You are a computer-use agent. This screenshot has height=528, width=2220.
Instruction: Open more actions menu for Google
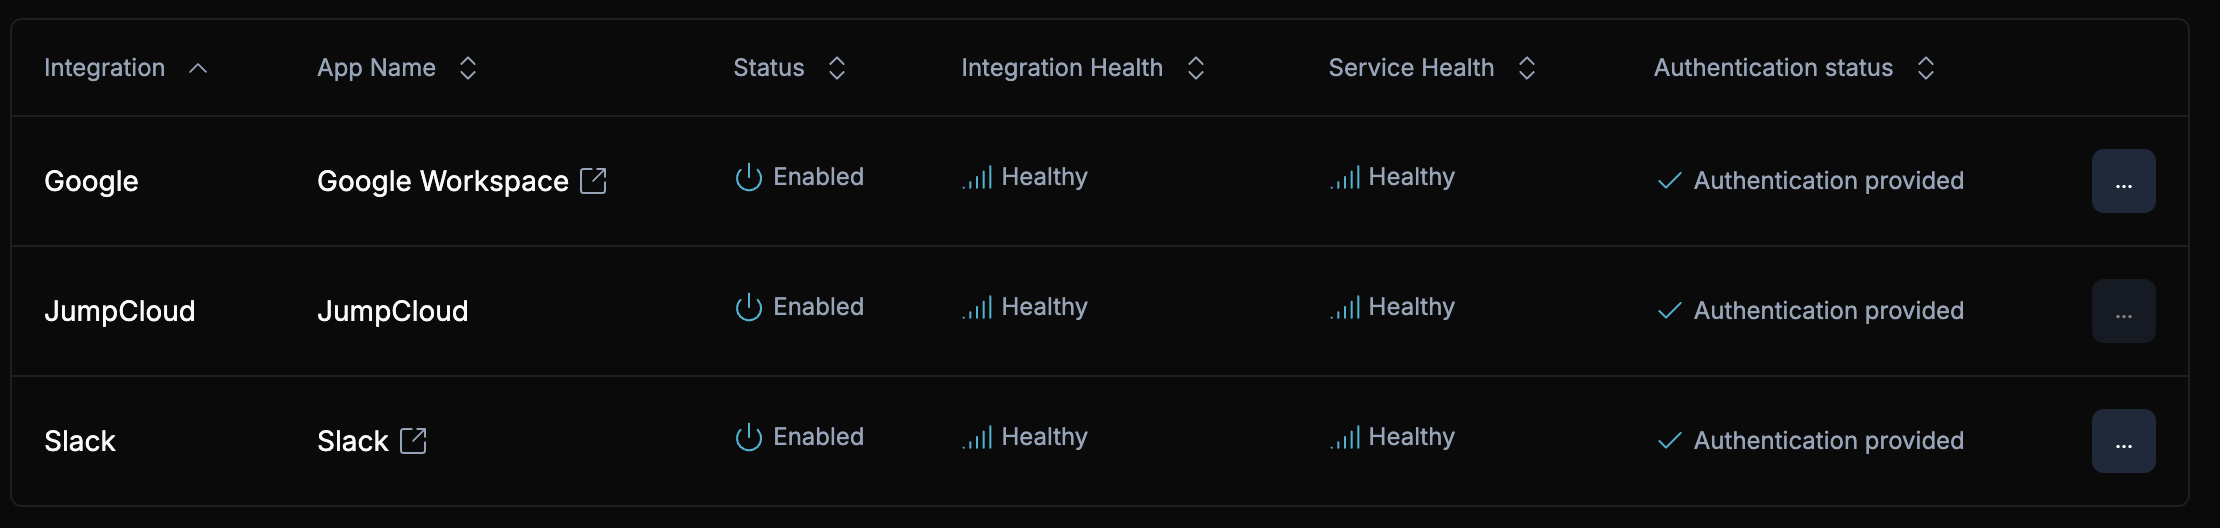(x=2123, y=181)
